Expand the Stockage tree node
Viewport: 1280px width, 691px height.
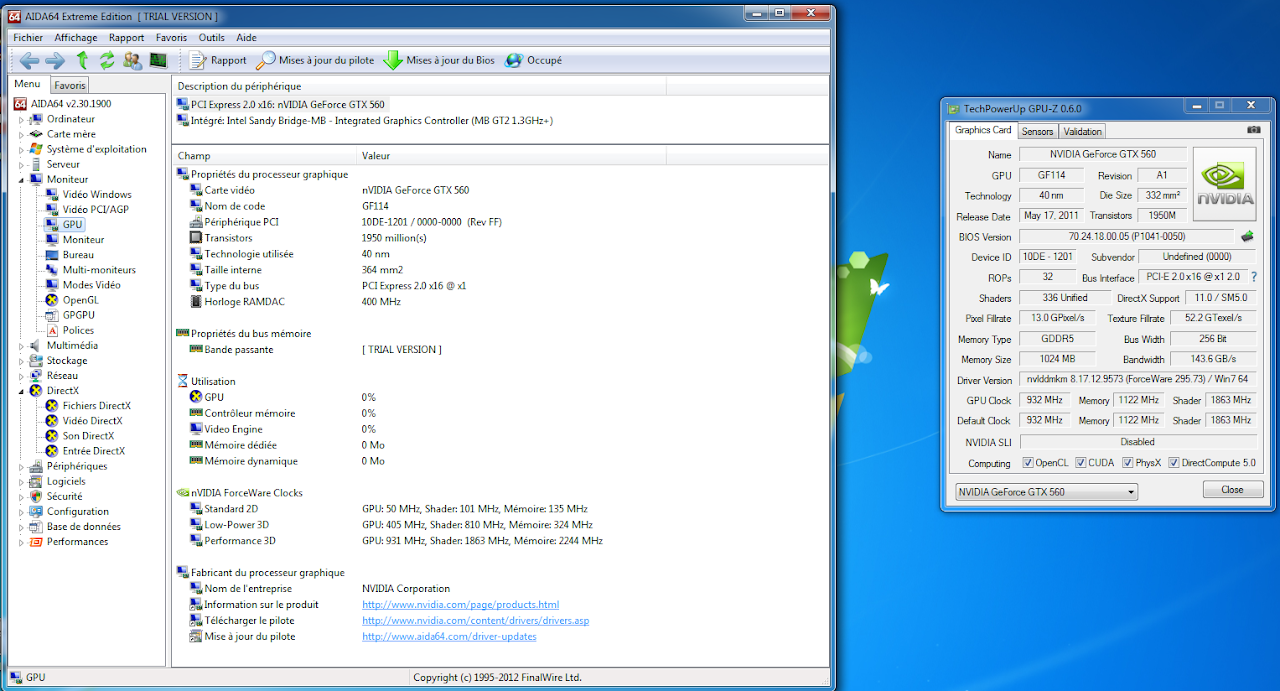coord(21,360)
